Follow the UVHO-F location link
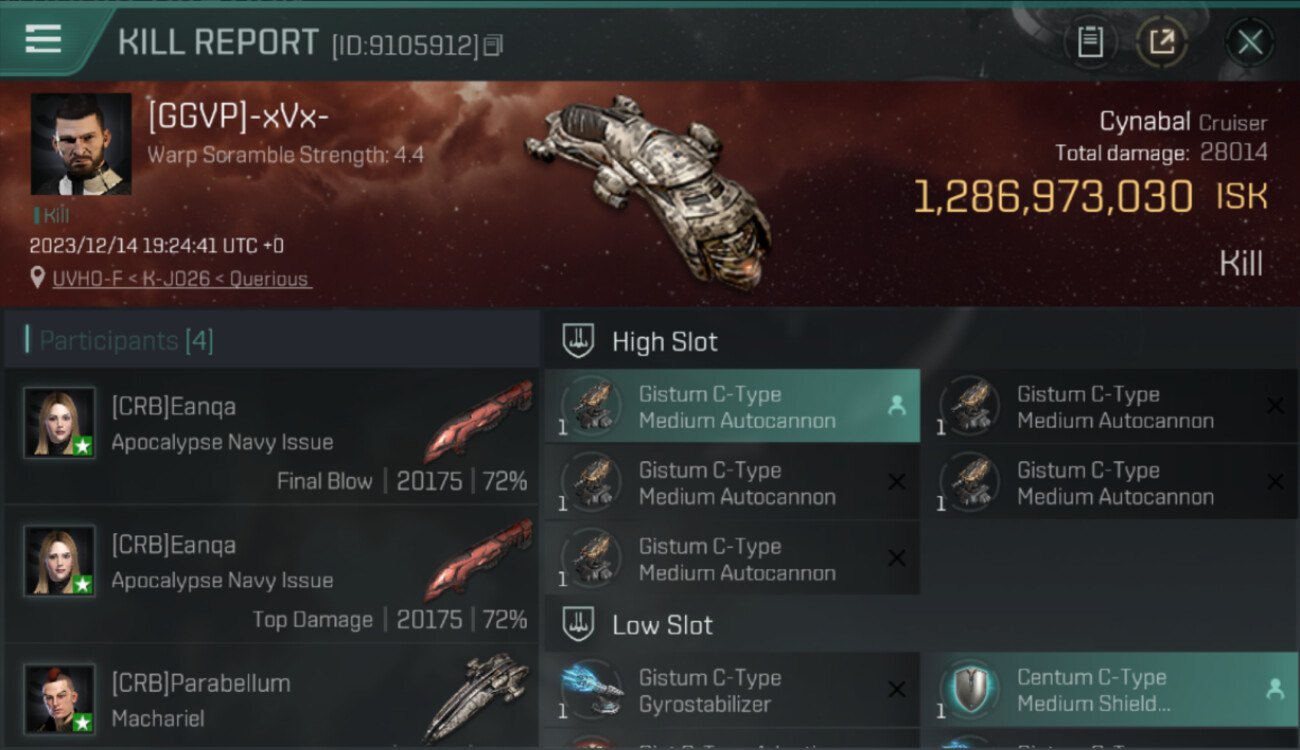This screenshot has height=750, width=1300. coord(180,279)
